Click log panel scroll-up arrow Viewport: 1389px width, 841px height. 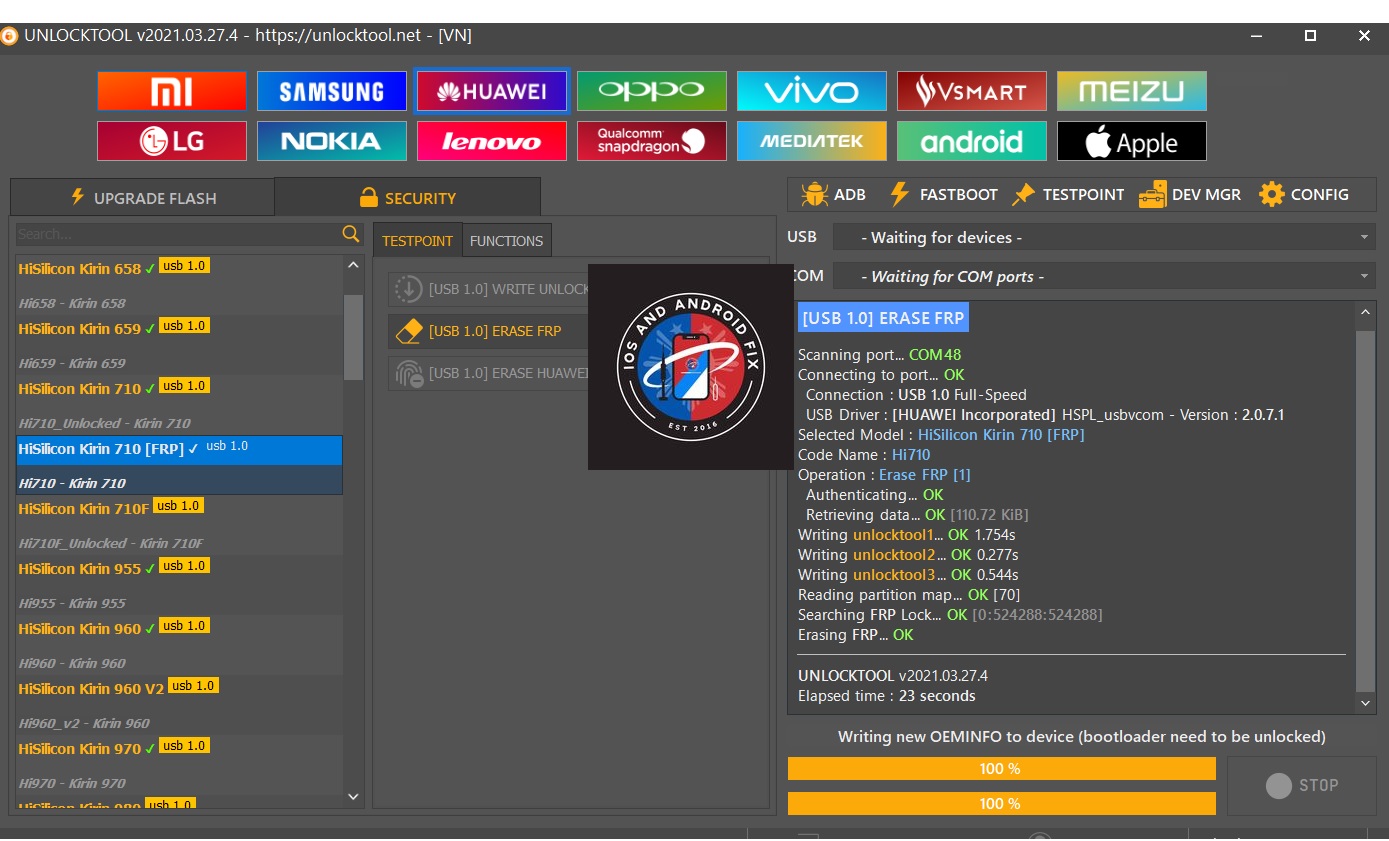1366,313
